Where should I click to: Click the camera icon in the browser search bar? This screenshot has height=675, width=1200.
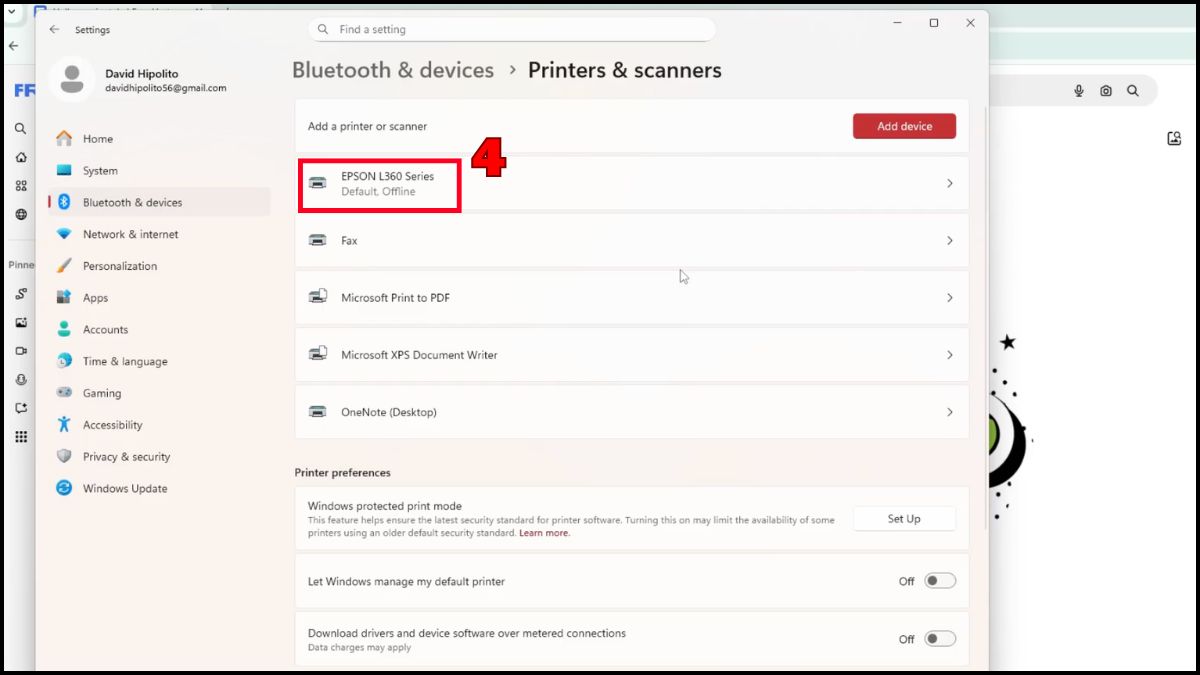coord(1106,91)
